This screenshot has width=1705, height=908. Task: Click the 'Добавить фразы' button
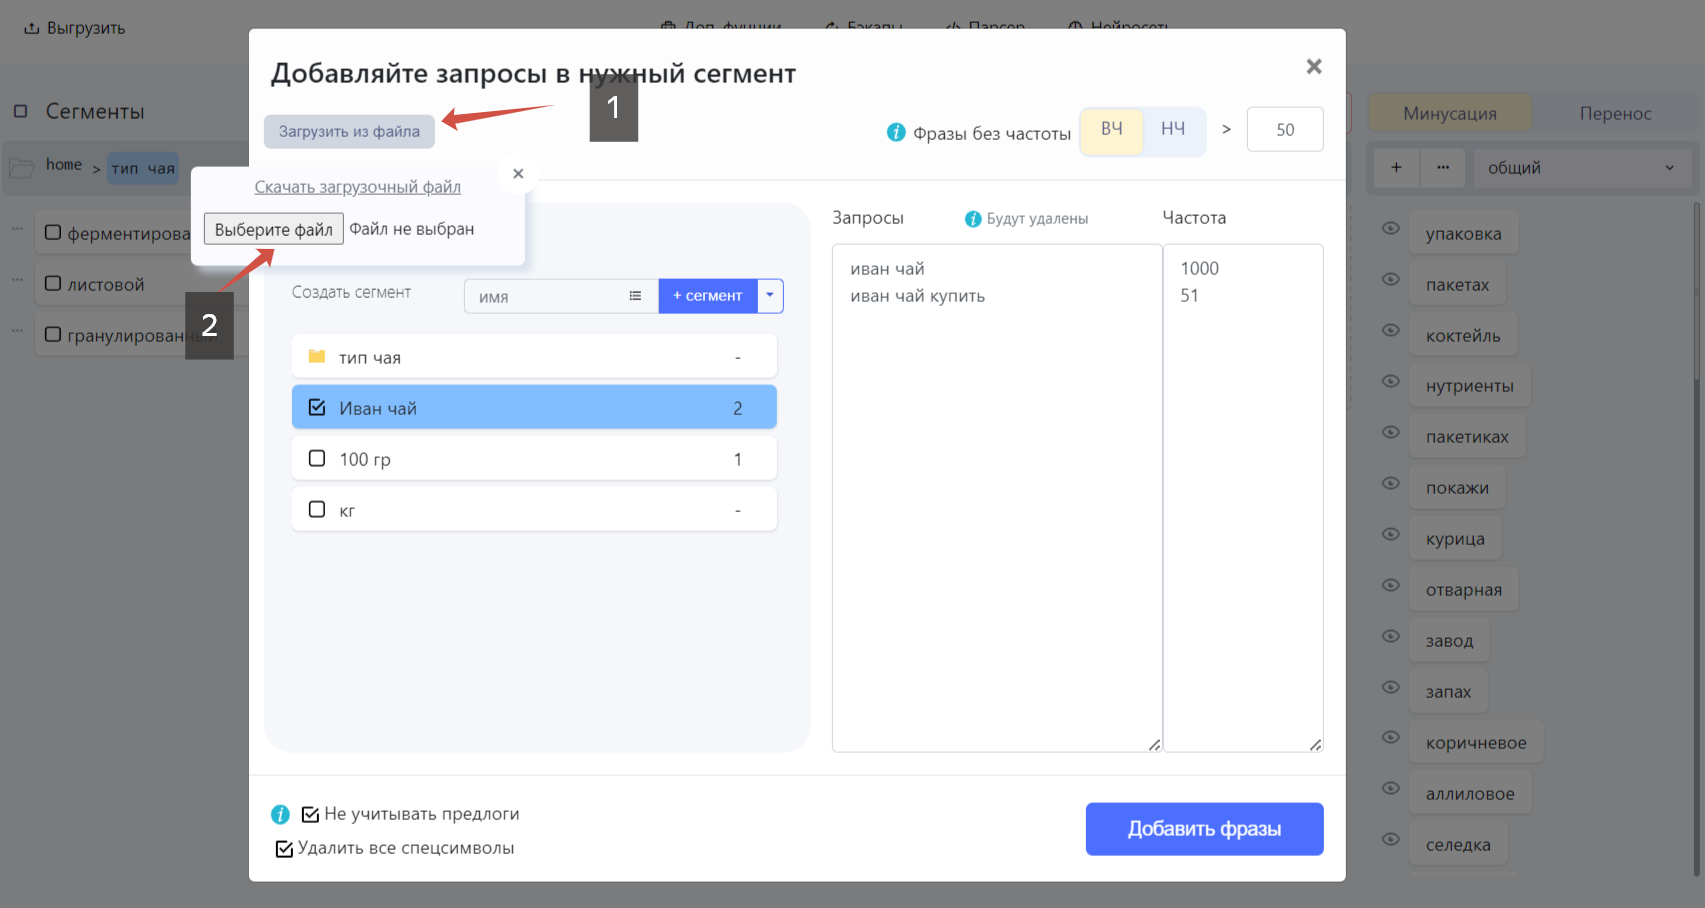pos(1204,829)
